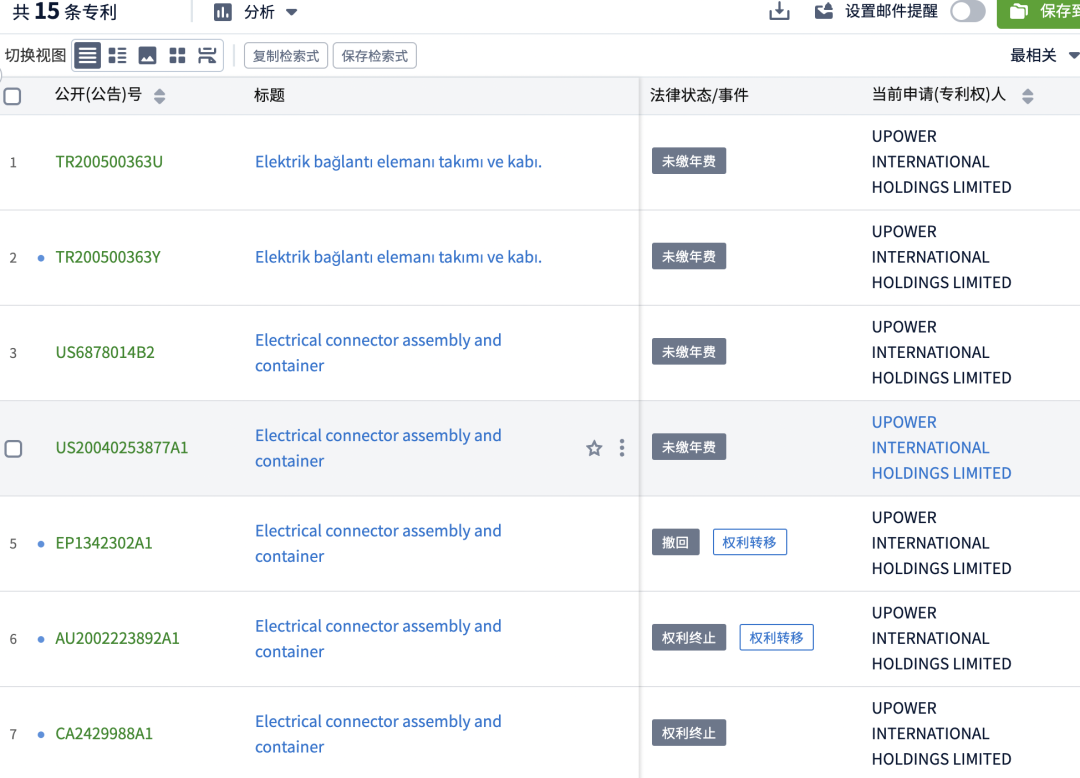Click 权利转移 tag for AU2002223892A1

pyautogui.click(x=776, y=638)
